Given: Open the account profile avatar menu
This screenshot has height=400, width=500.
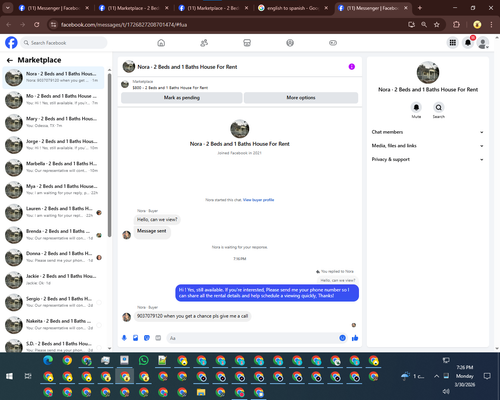Looking at the screenshot, I should [x=483, y=43].
